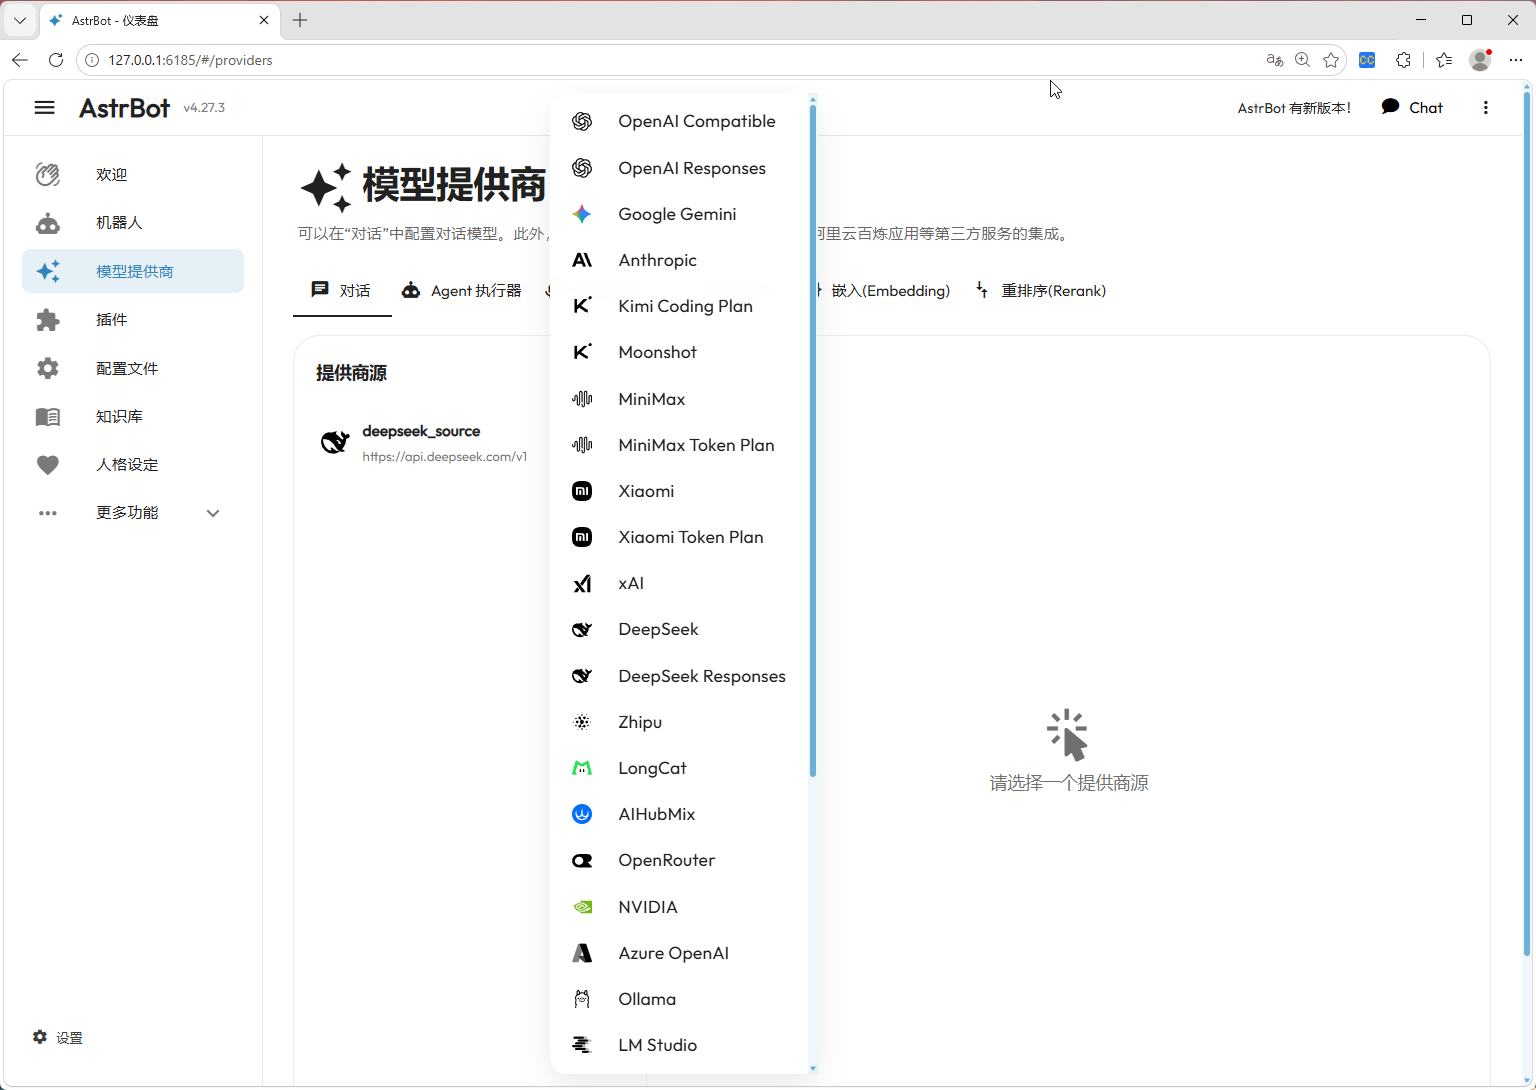Switch to the 嵌入(Embedding) tab
The width and height of the screenshot is (1536, 1090).
click(890, 291)
